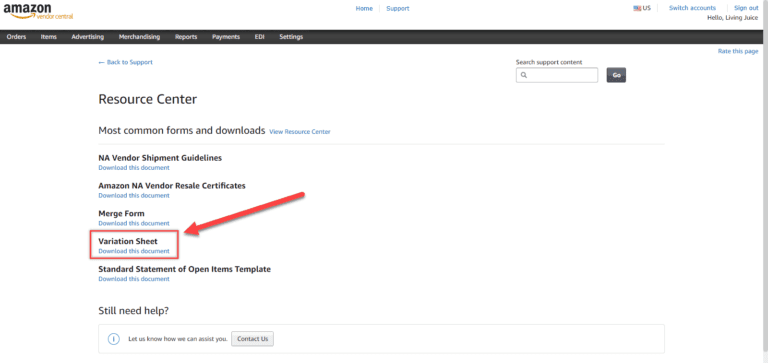Image resolution: width=768 pixels, height=363 pixels.
Task: Download the NA Vendor Shipment Guidelines document
Action: [x=134, y=168]
